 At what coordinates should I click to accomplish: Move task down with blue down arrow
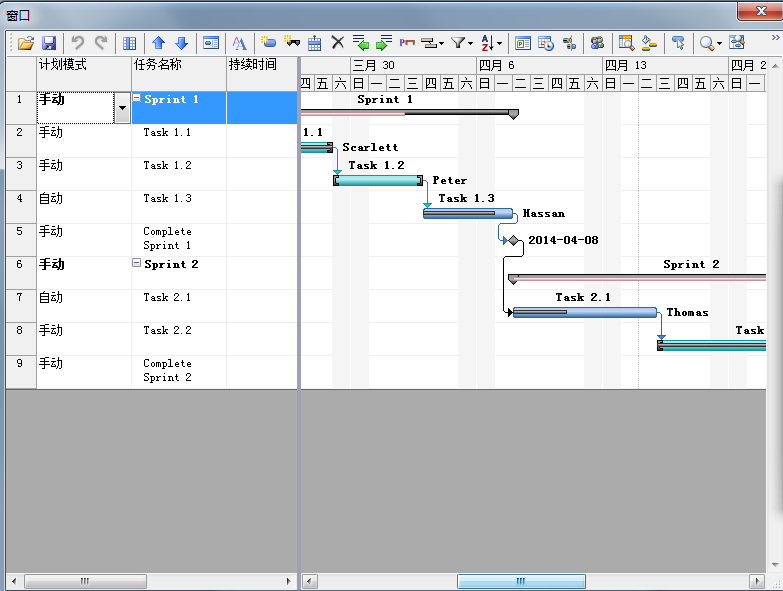pyautogui.click(x=181, y=43)
